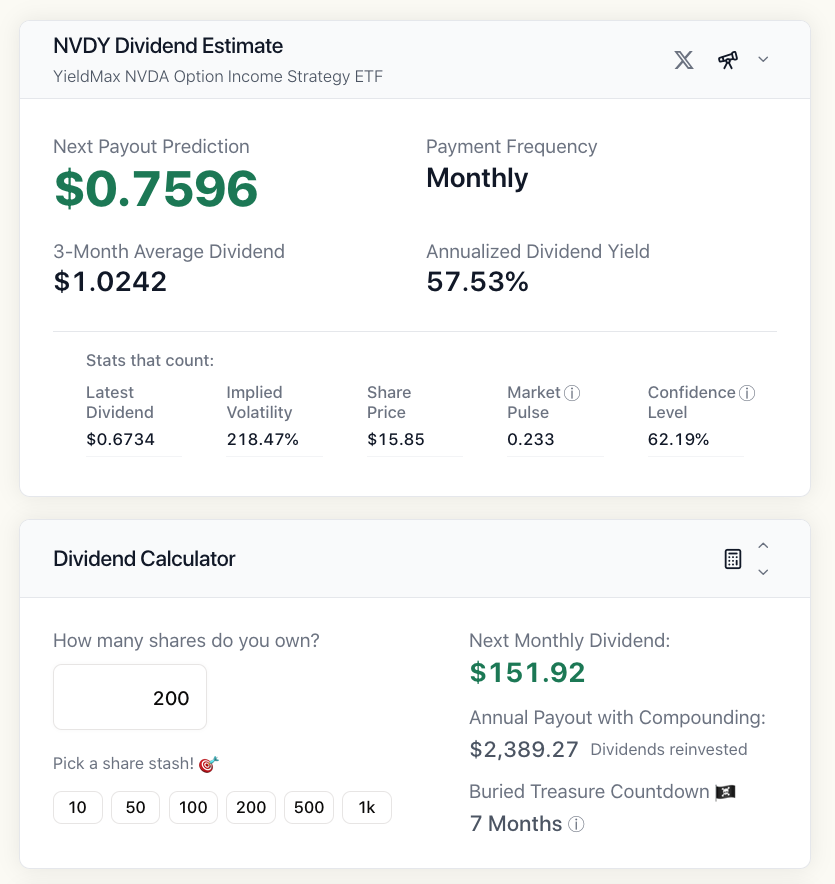Click the Implied Volatility value 218.47%
This screenshot has height=884, width=835.
pyautogui.click(x=263, y=439)
